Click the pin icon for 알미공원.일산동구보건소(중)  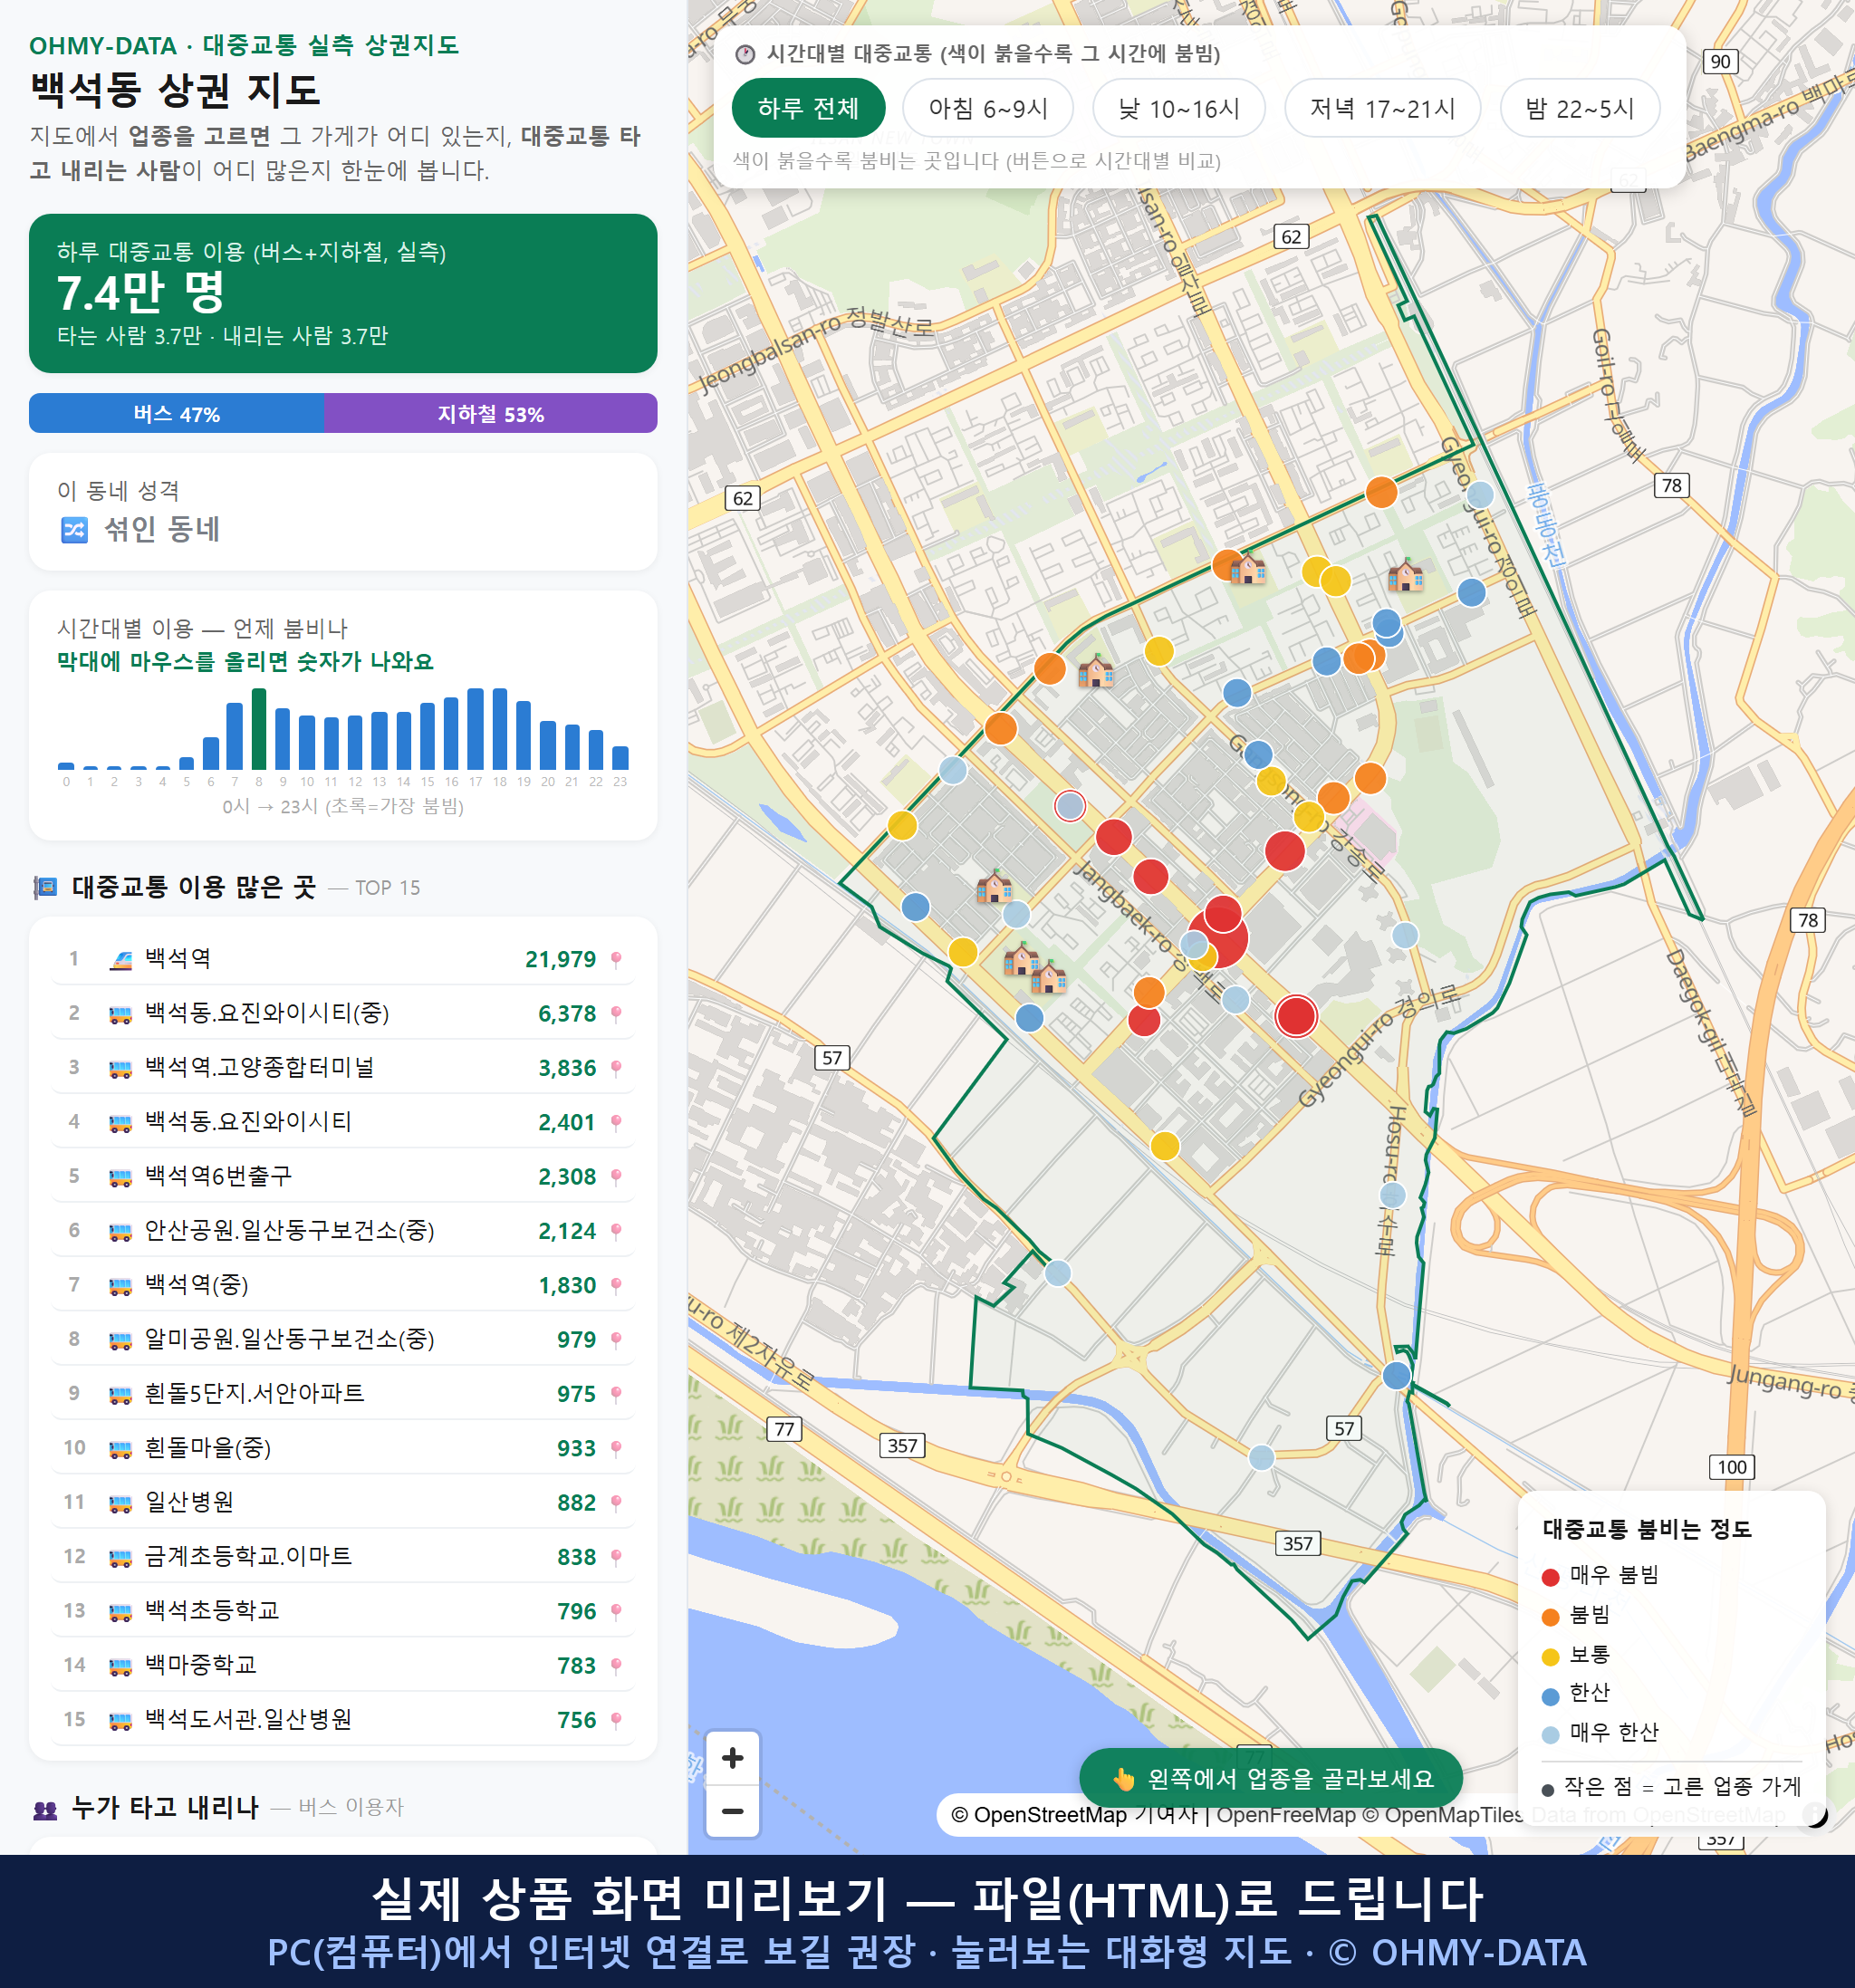pyautogui.click(x=616, y=1340)
